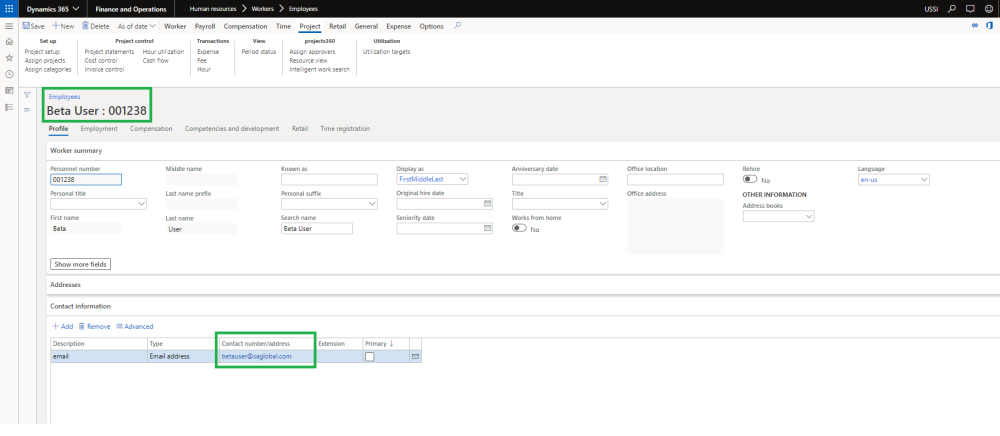Click the Home icon in left sidebar
1000x436 pixels.
[9, 41]
